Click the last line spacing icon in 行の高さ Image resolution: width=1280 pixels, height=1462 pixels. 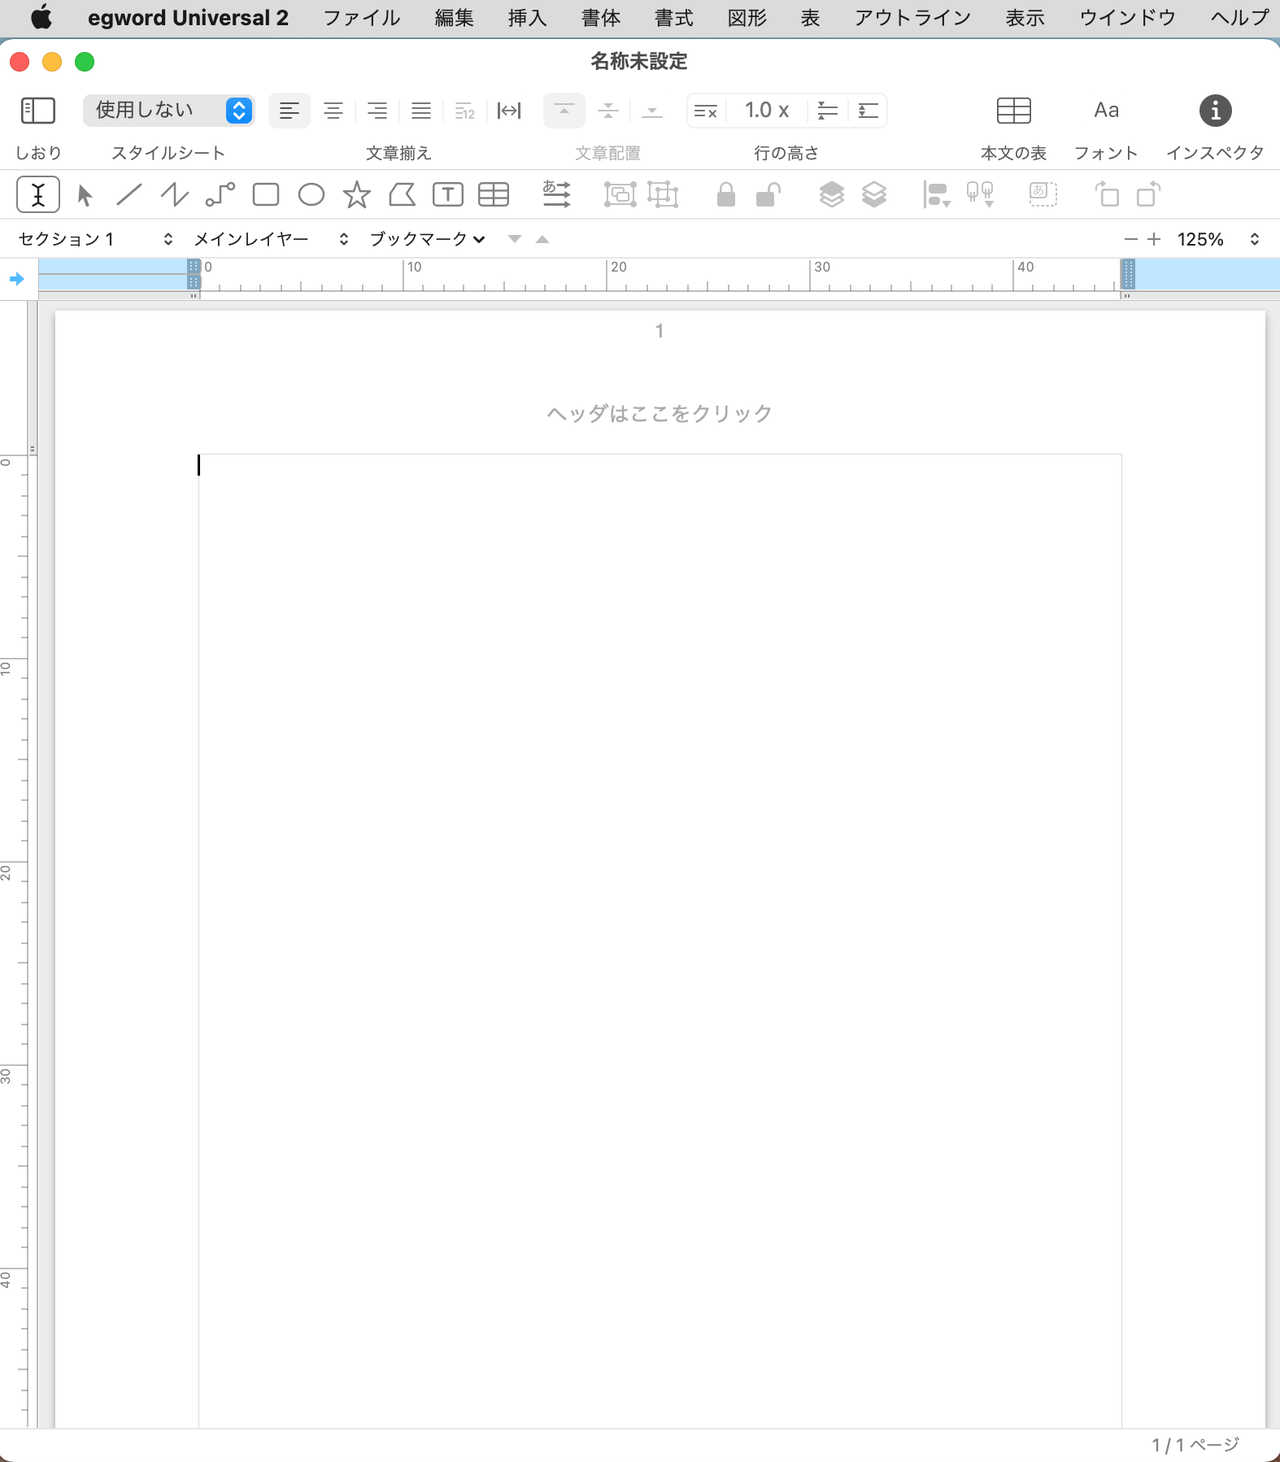coord(868,110)
